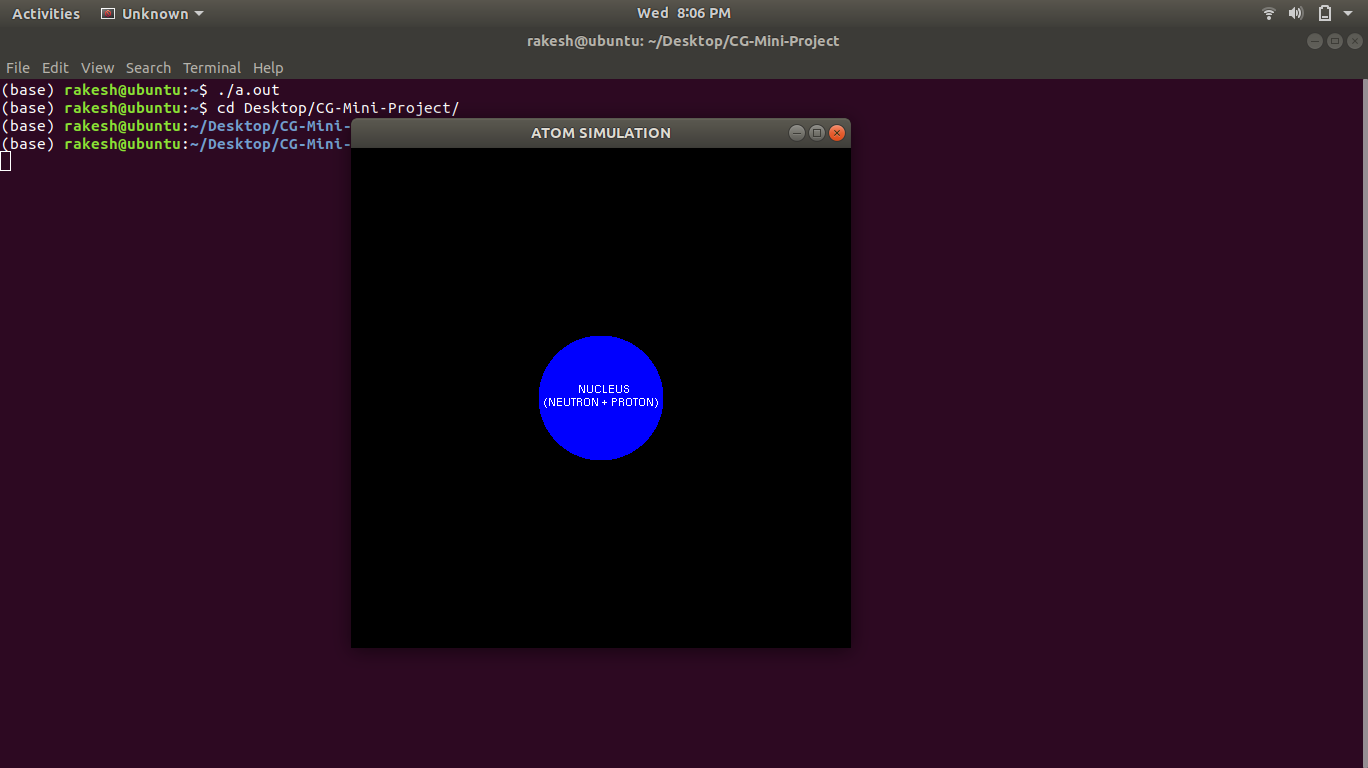This screenshot has height=768, width=1368.
Task: Click the ATOM SIMULATION title bar text
Action: (601, 133)
